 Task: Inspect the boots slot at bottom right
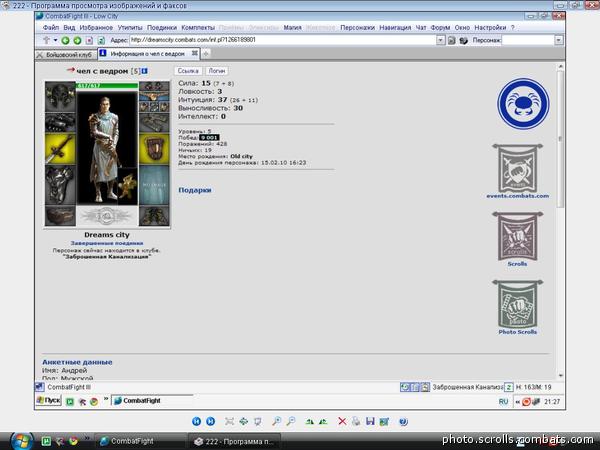point(154,216)
